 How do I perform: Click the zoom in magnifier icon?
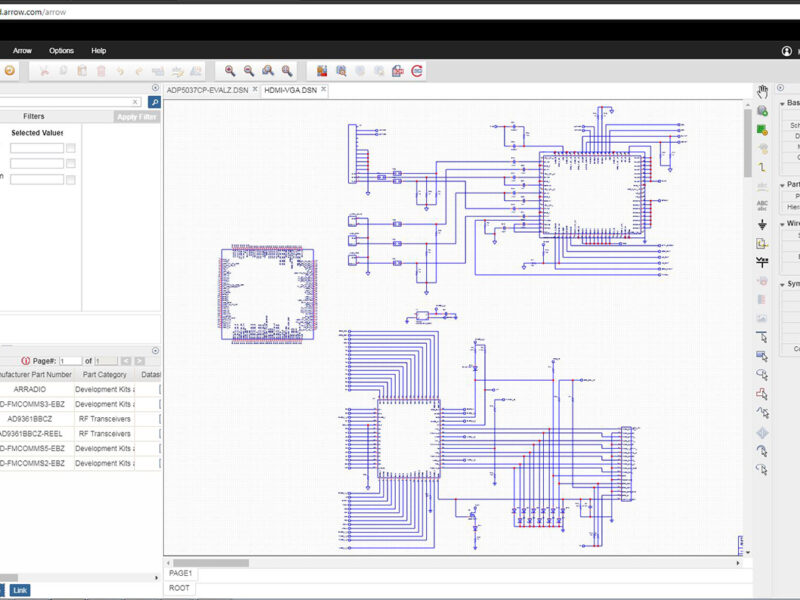point(230,71)
